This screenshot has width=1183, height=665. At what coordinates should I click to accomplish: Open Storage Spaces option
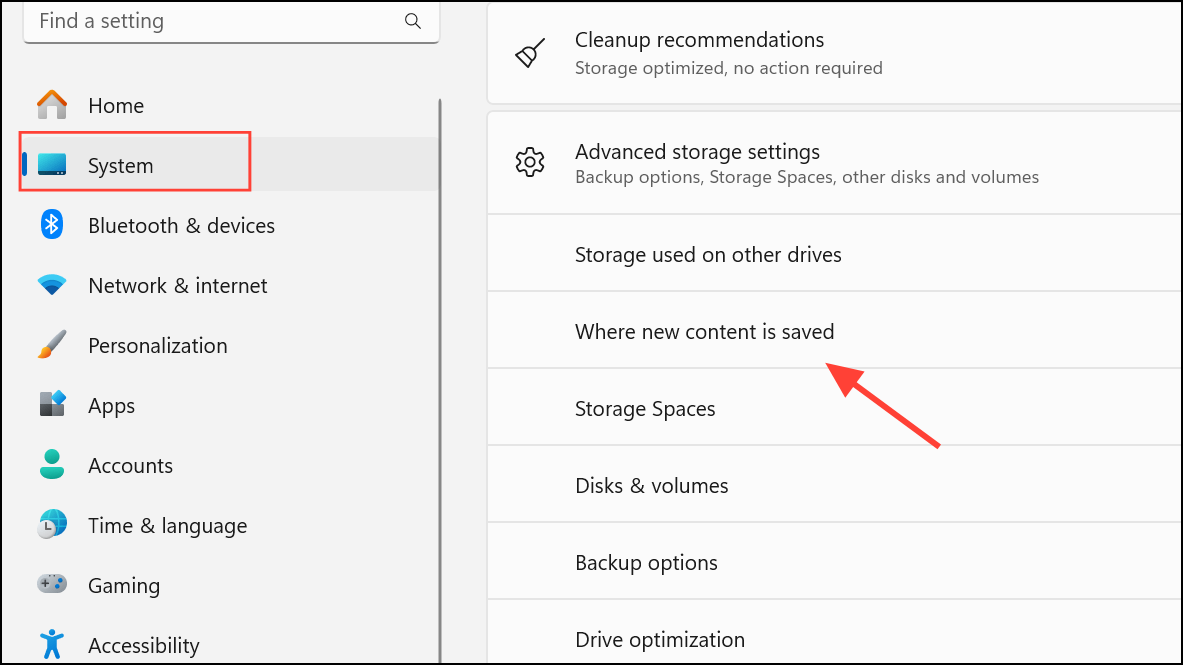(x=645, y=408)
